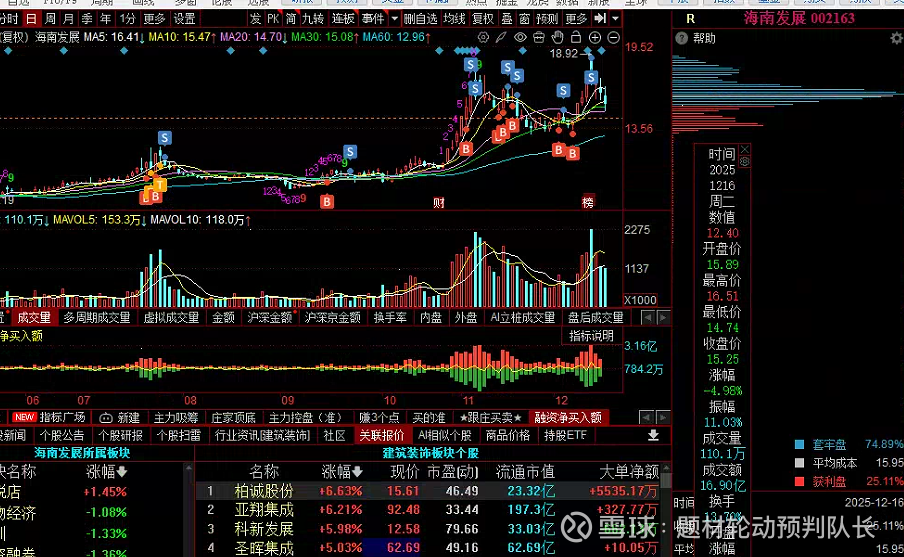
Task: Toggle 事件 event markers
Action: click(372, 18)
